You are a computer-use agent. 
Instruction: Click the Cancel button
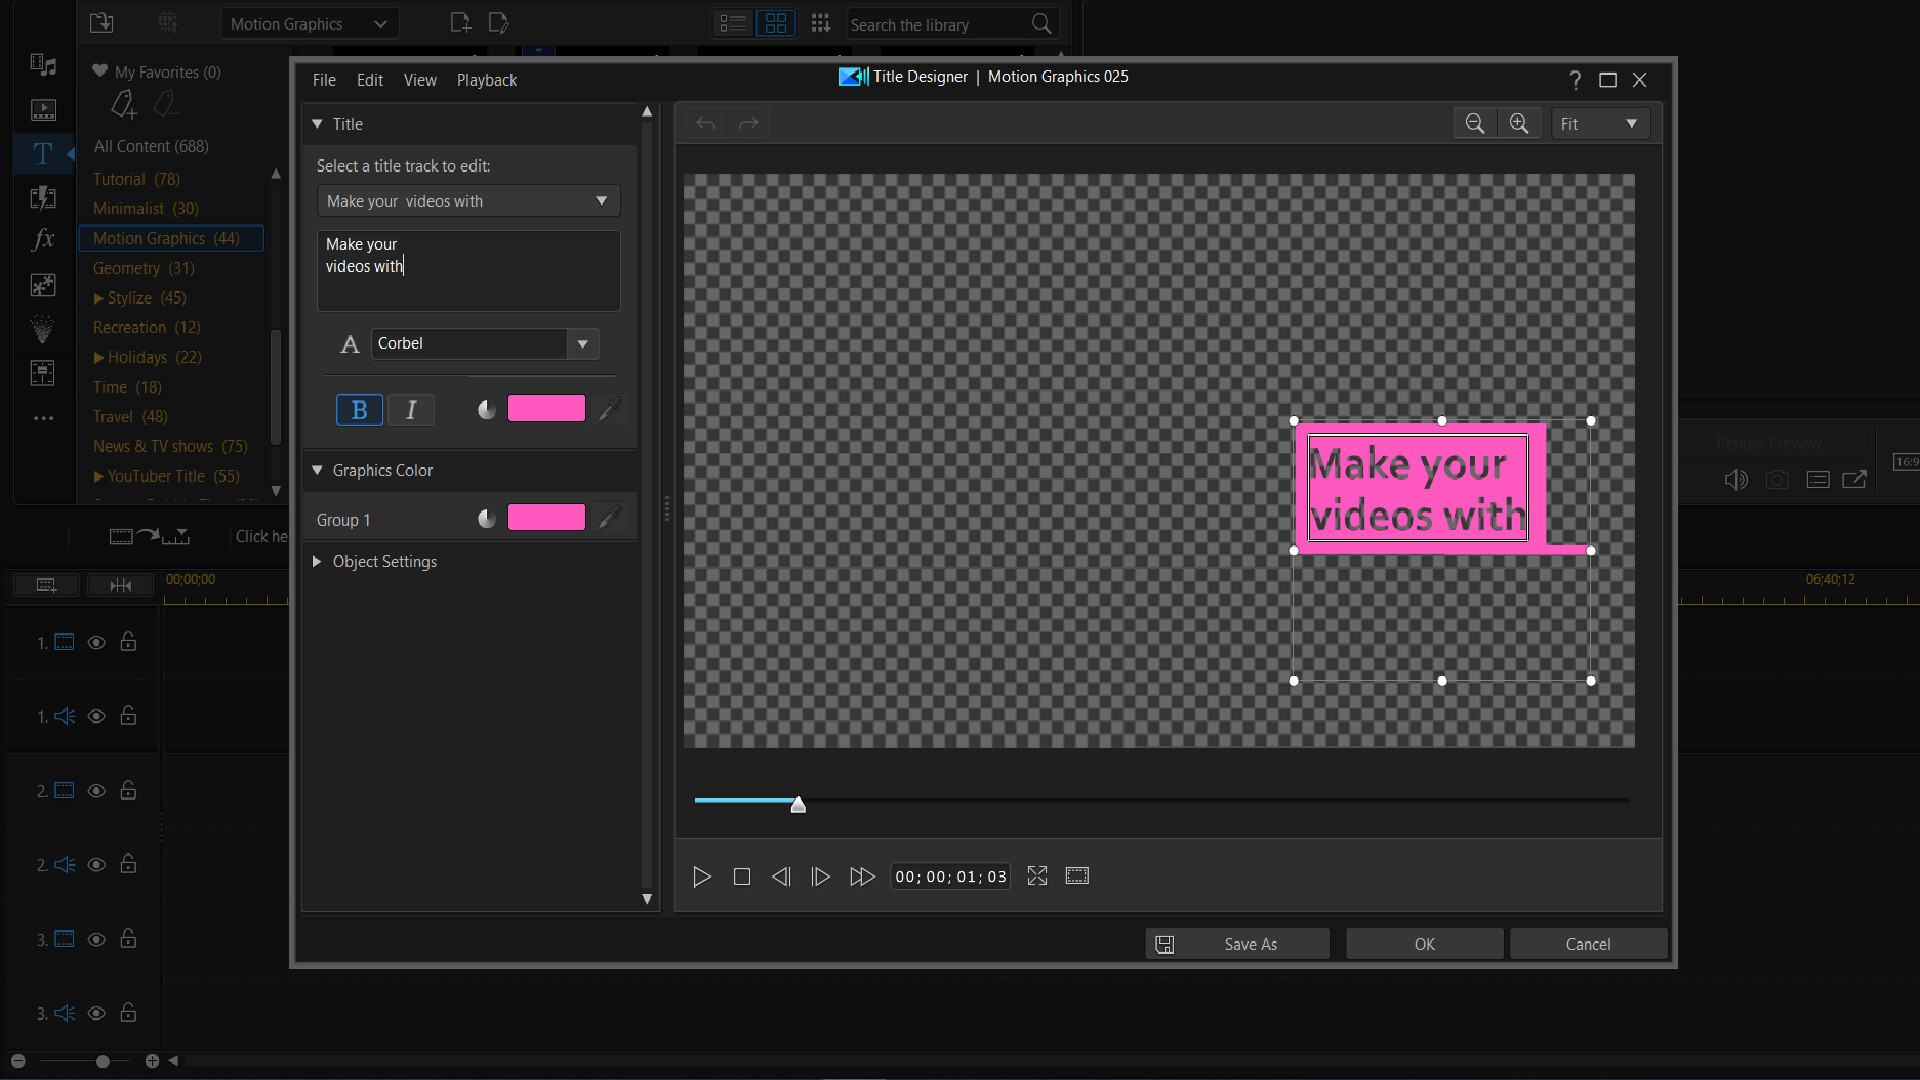tap(1588, 943)
